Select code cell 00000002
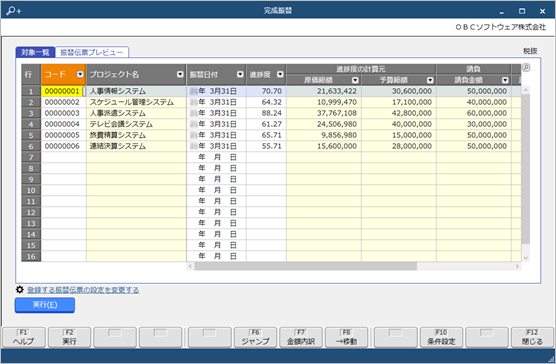The height and width of the screenshot is (364, 556). [x=62, y=102]
